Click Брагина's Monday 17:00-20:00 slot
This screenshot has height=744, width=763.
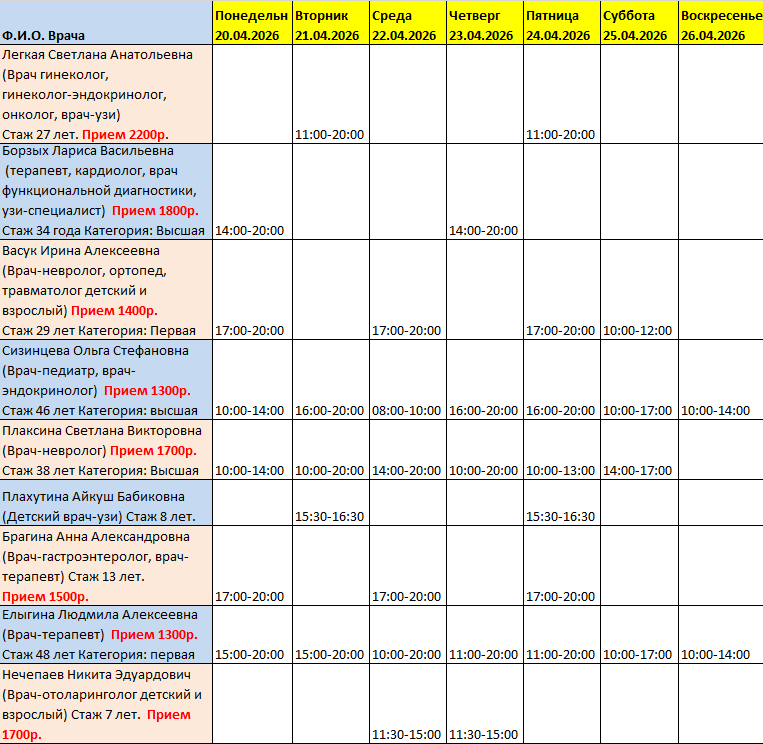click(x=252, y=597)
